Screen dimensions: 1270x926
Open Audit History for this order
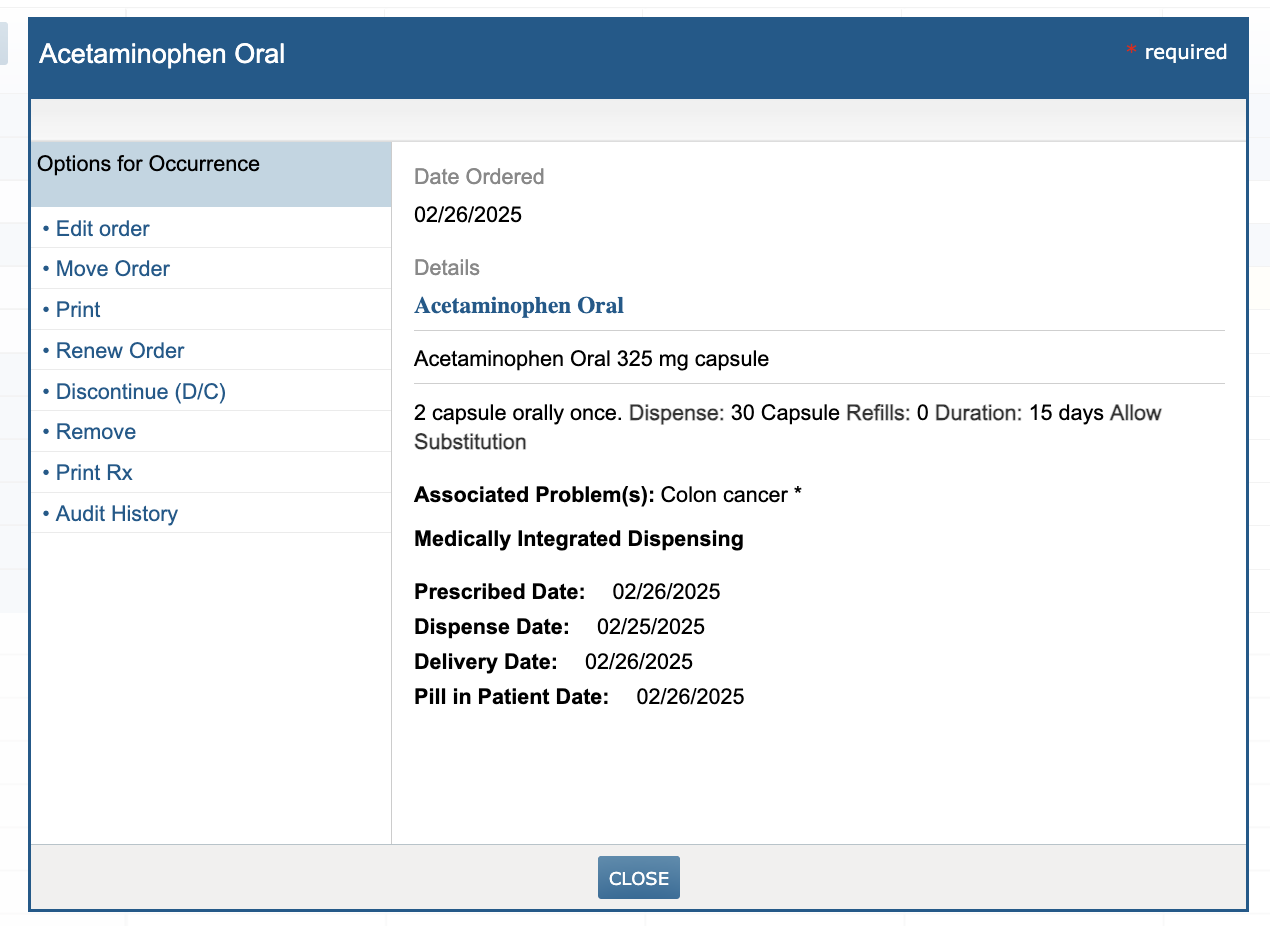coord(116,514)
